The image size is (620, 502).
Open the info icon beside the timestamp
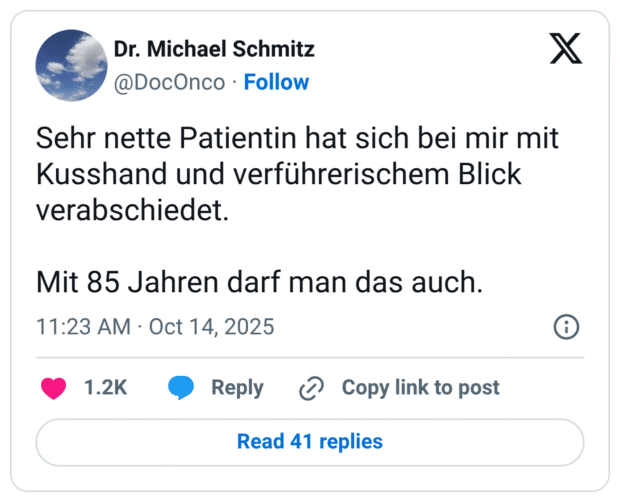click(x=566, y=327)
